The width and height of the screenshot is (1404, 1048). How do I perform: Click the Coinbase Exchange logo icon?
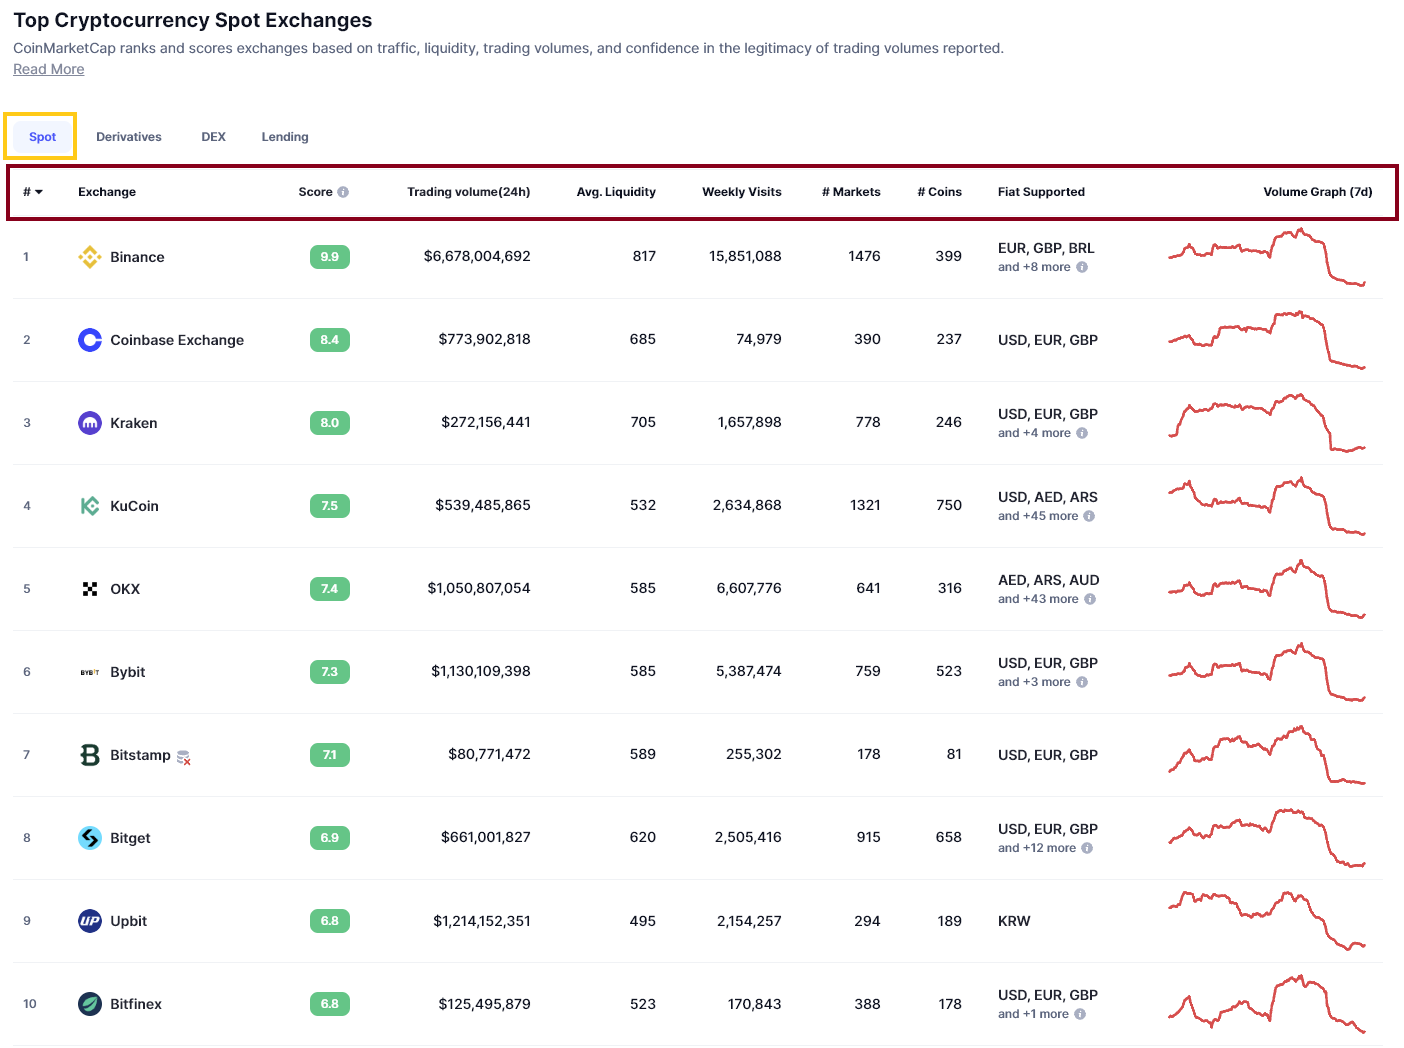(x=90, y=340)
